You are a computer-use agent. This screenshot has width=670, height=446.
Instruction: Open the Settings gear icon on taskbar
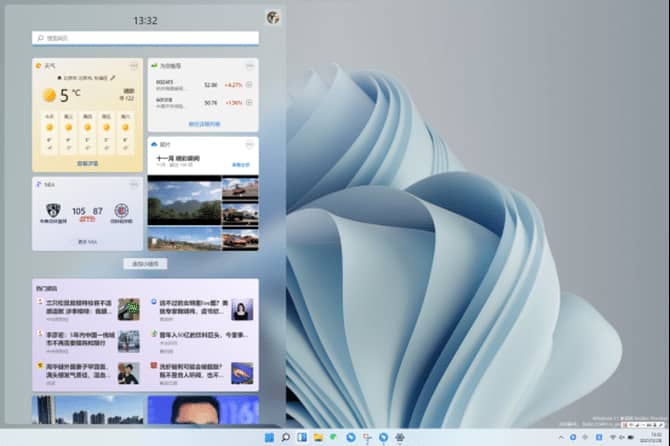click(399, 437)
